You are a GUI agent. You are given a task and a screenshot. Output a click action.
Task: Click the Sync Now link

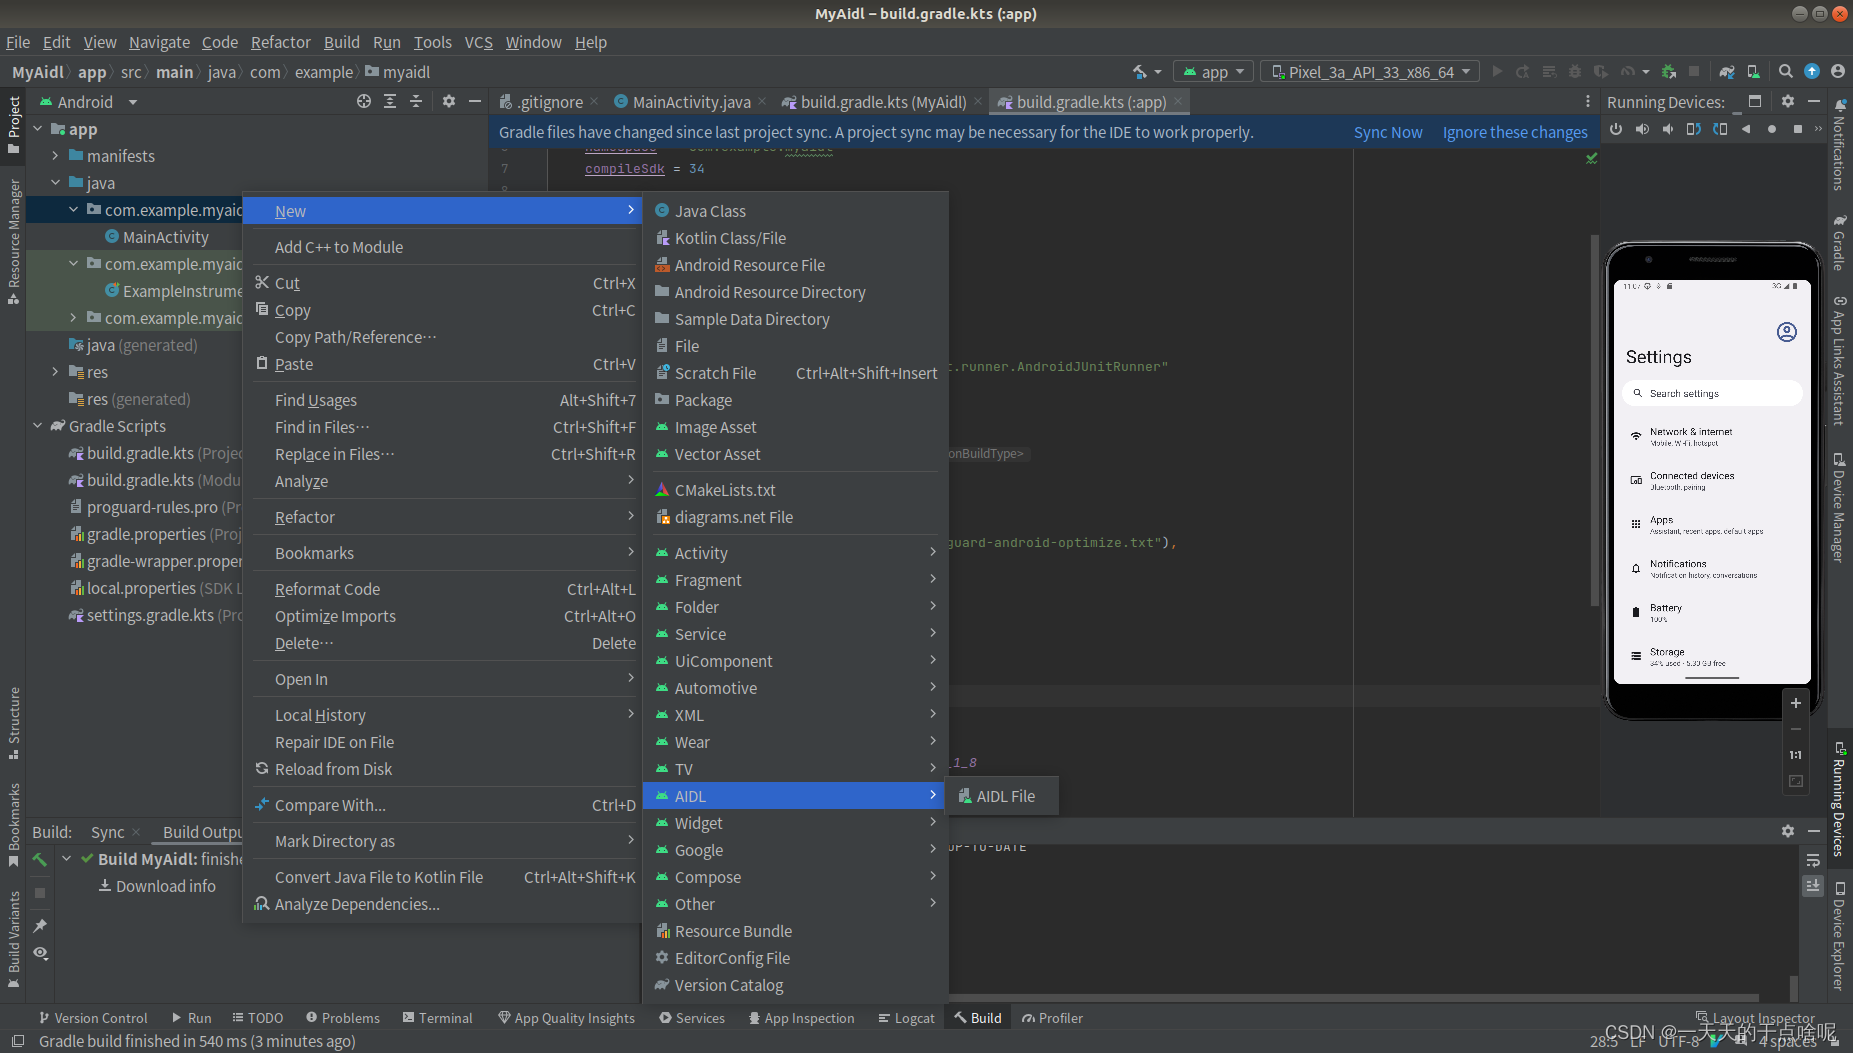click(x=1388, y=132)
